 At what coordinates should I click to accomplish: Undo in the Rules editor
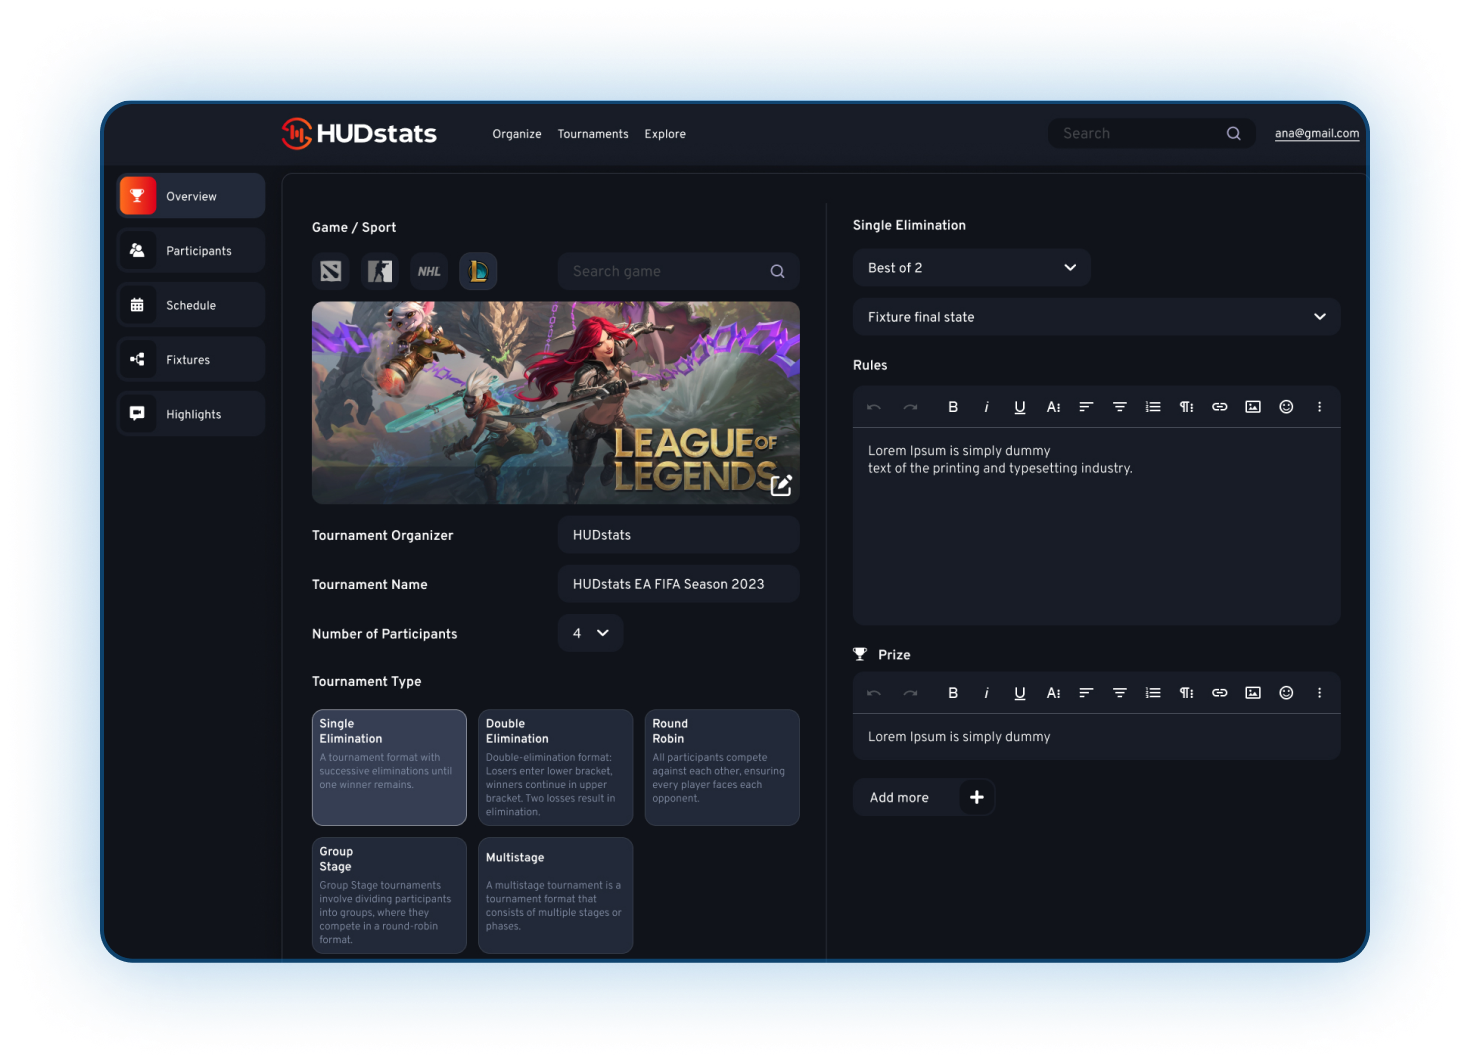[x=874, y=407]
